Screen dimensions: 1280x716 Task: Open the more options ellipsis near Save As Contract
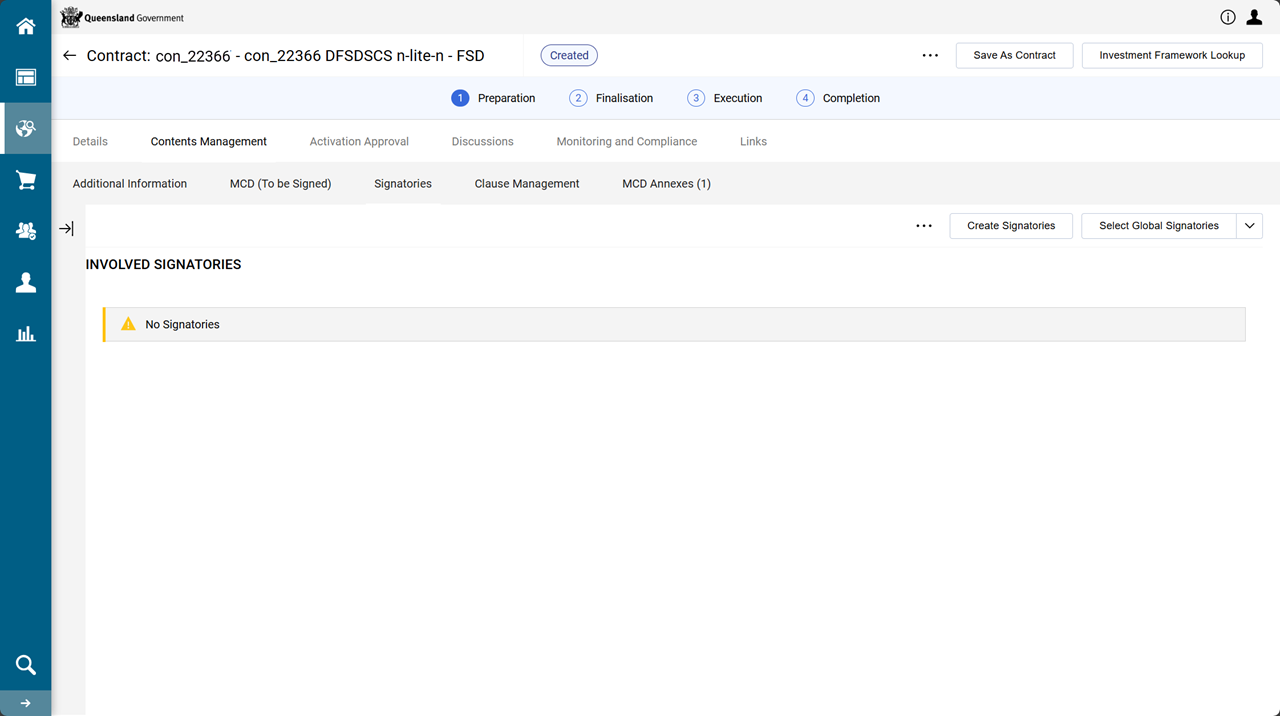pos(930,56)
